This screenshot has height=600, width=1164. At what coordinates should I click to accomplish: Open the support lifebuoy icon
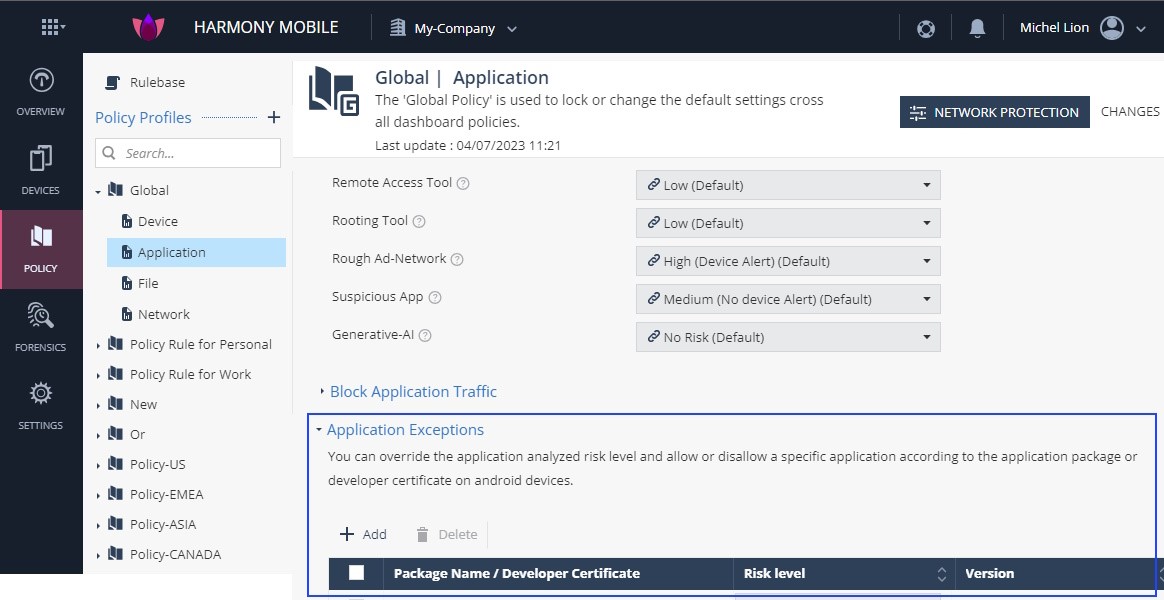[925, 29]
